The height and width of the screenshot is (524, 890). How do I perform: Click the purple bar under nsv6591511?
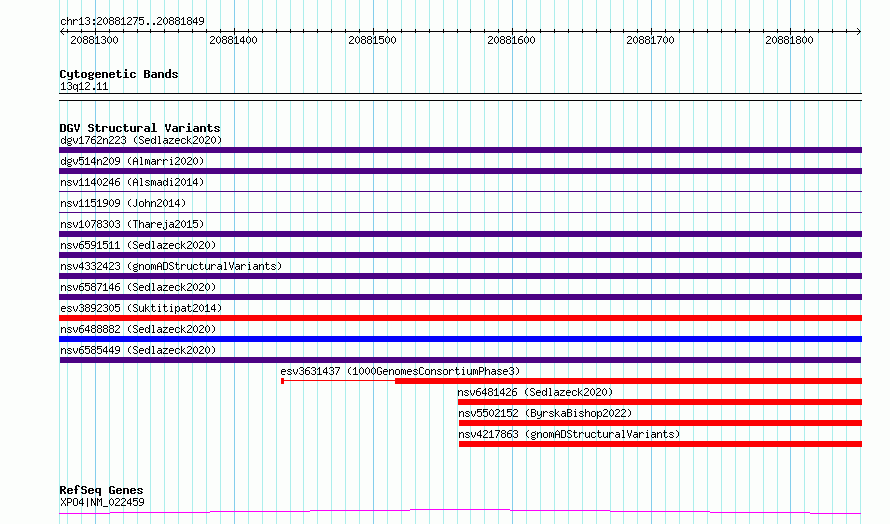point(460,255)
